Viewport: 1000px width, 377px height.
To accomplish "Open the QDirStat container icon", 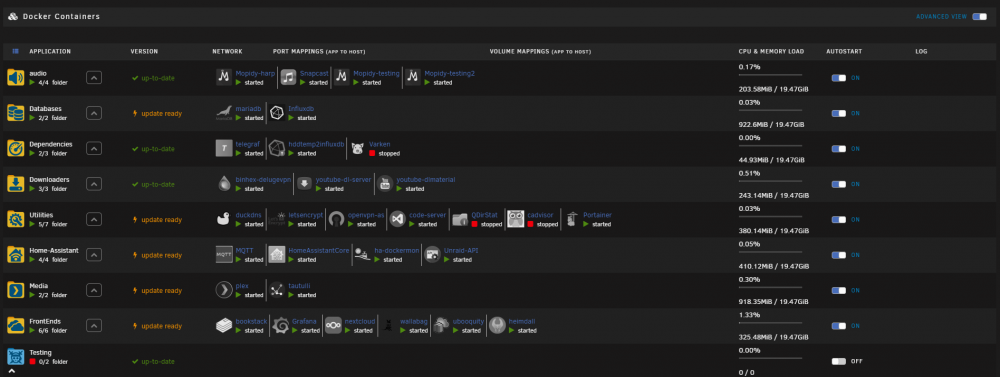I will [x=459, y=219].
